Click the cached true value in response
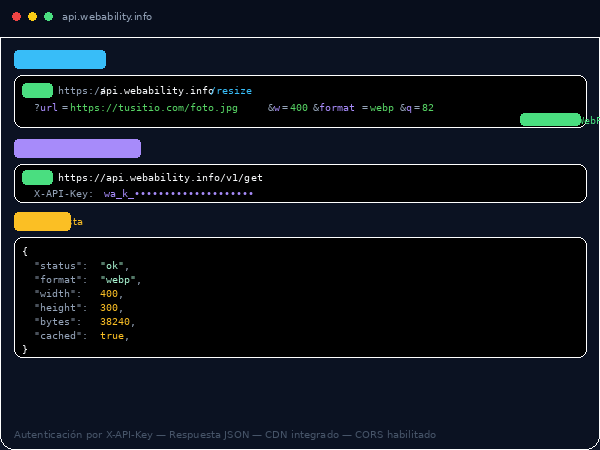This screenshot has height=450, width=600. point(113,336)
